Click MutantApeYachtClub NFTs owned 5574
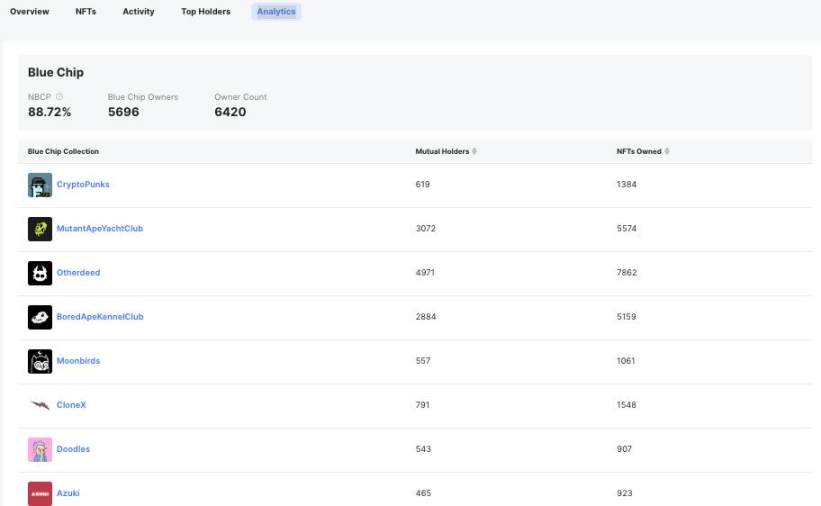Viewport: 821px width, 506px height. tap(626, 228)
